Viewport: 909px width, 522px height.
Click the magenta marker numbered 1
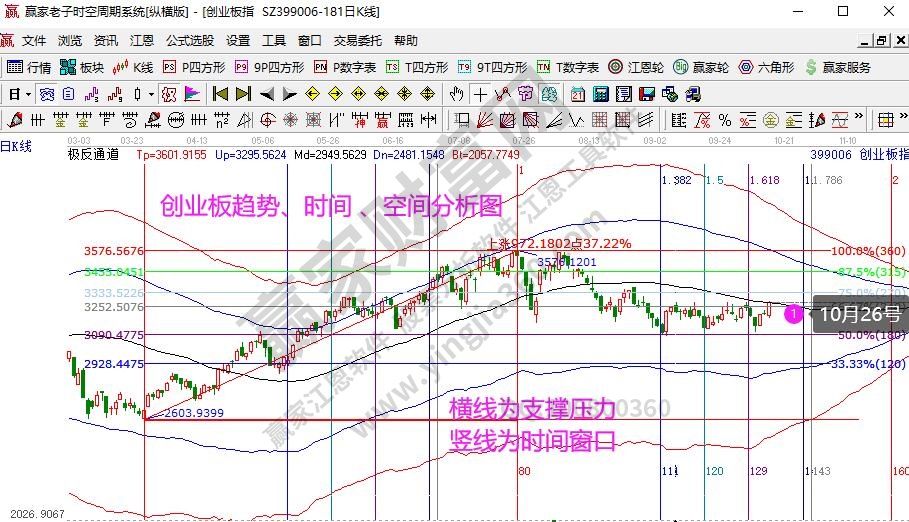click(x=792, y=314)
